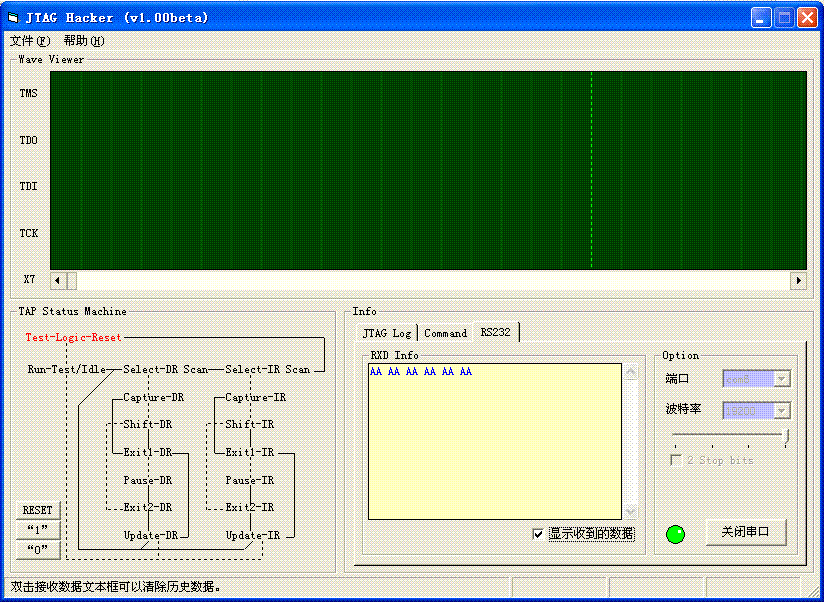Select the RS232 tab

click(496, 332)
